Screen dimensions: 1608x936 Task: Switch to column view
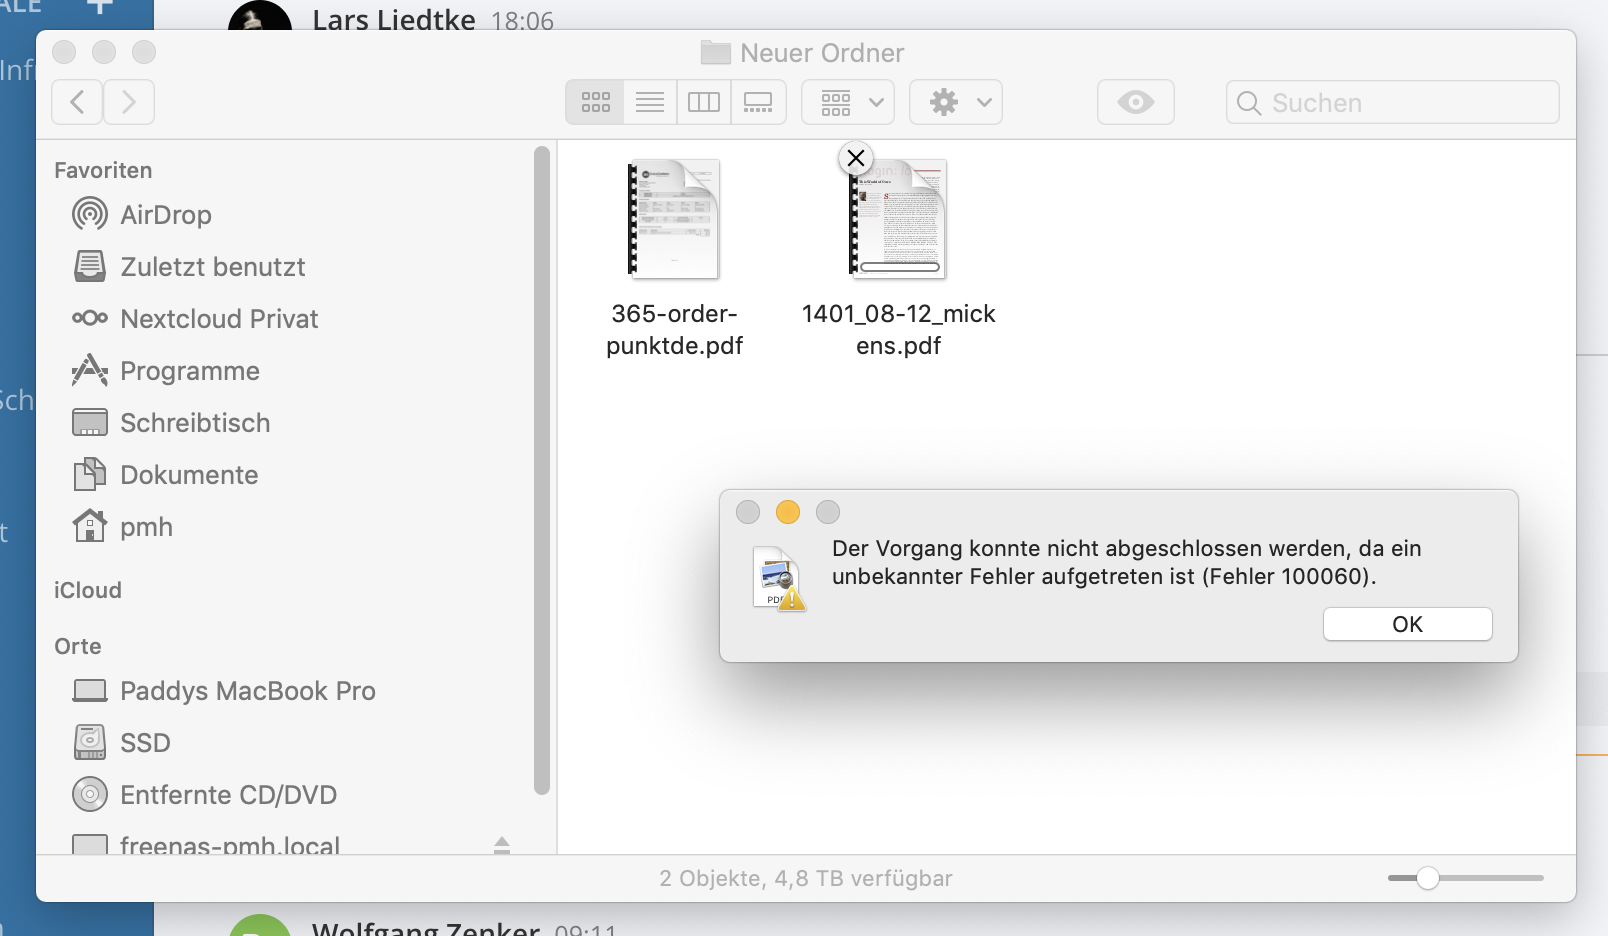pos(704,102)
